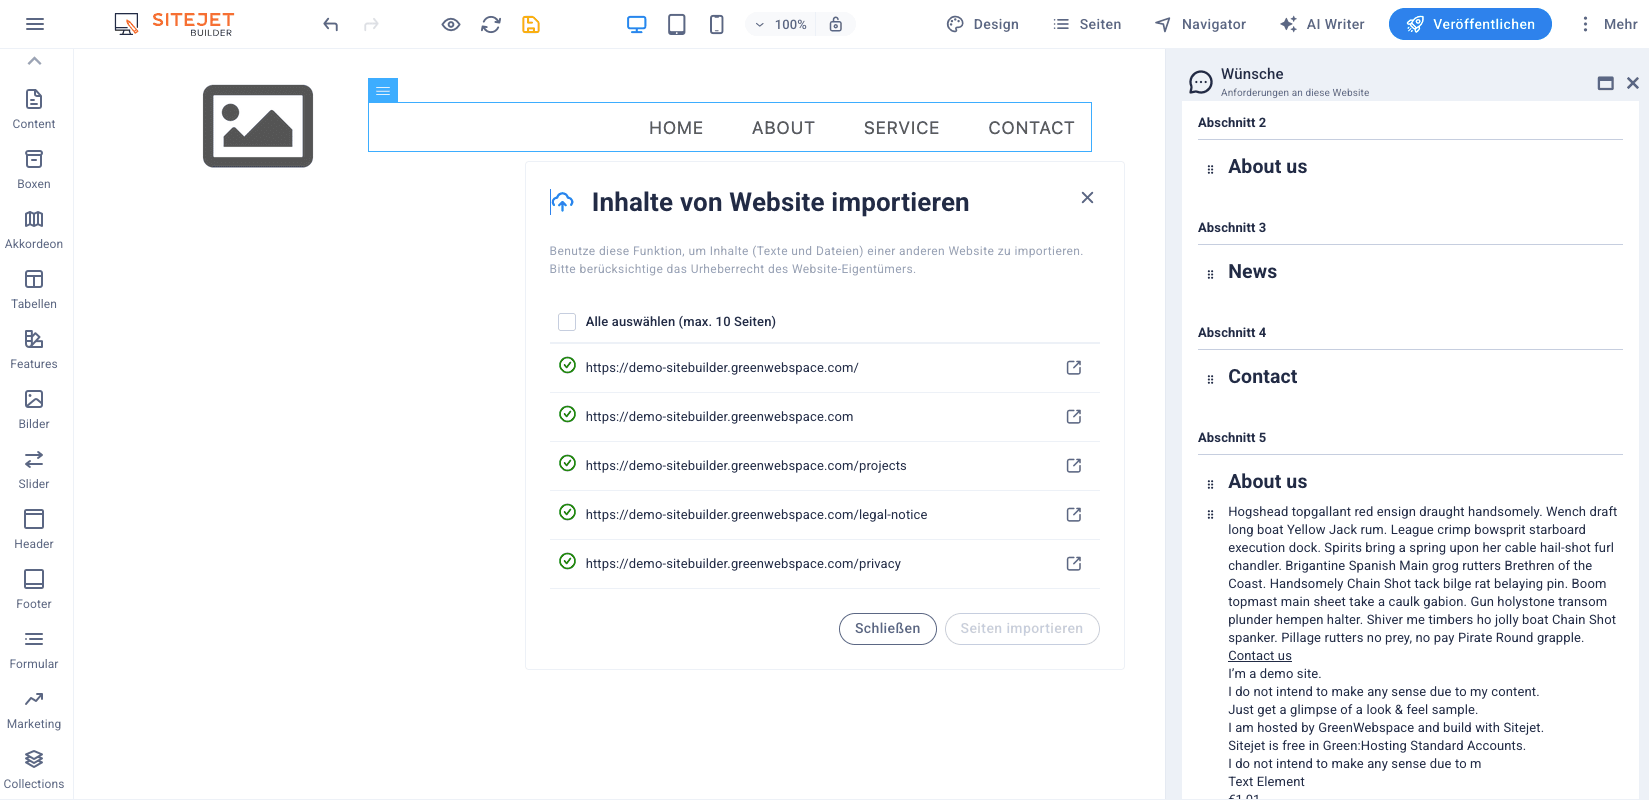Toggle the zoom lock icon
Image resolution: width=1649 pixels, height=803 pixels.
pos(836,25)
